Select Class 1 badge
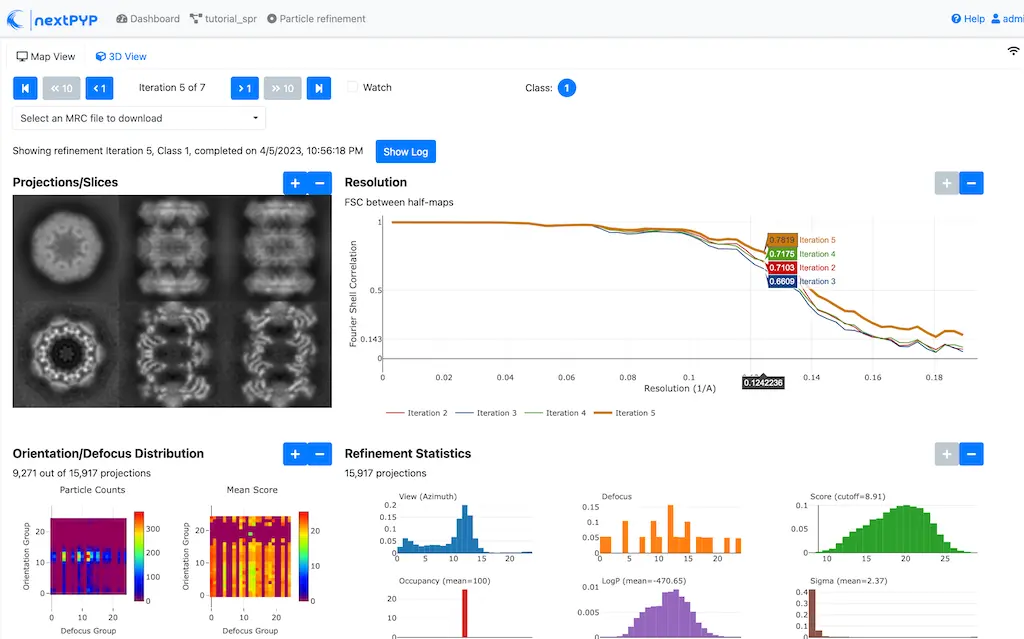 (566, 88)
